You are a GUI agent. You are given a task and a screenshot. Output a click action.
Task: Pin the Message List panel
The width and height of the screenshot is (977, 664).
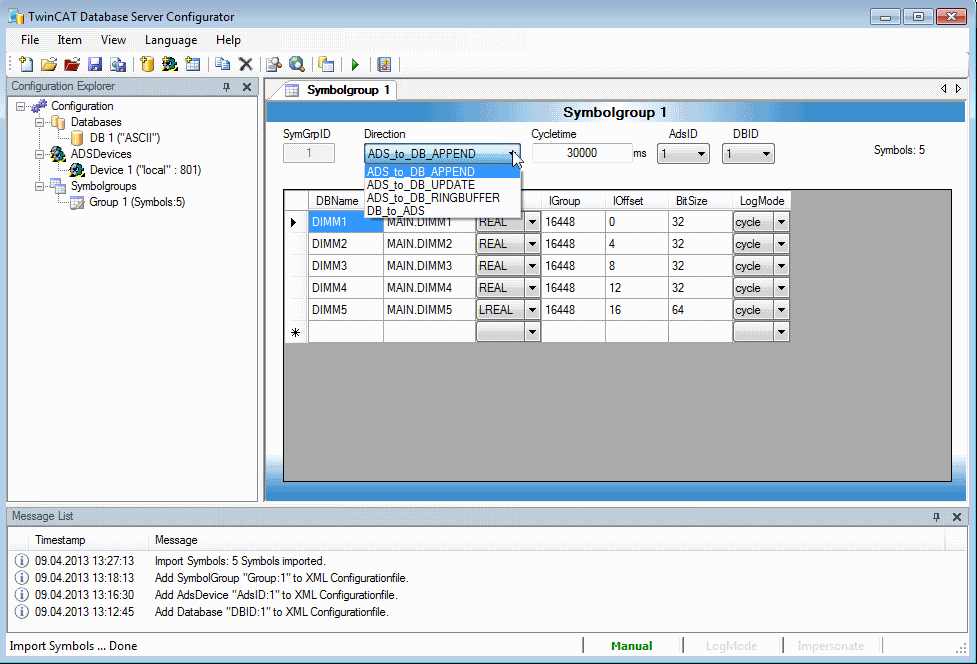pyautogui.click(x=936, y=516)
